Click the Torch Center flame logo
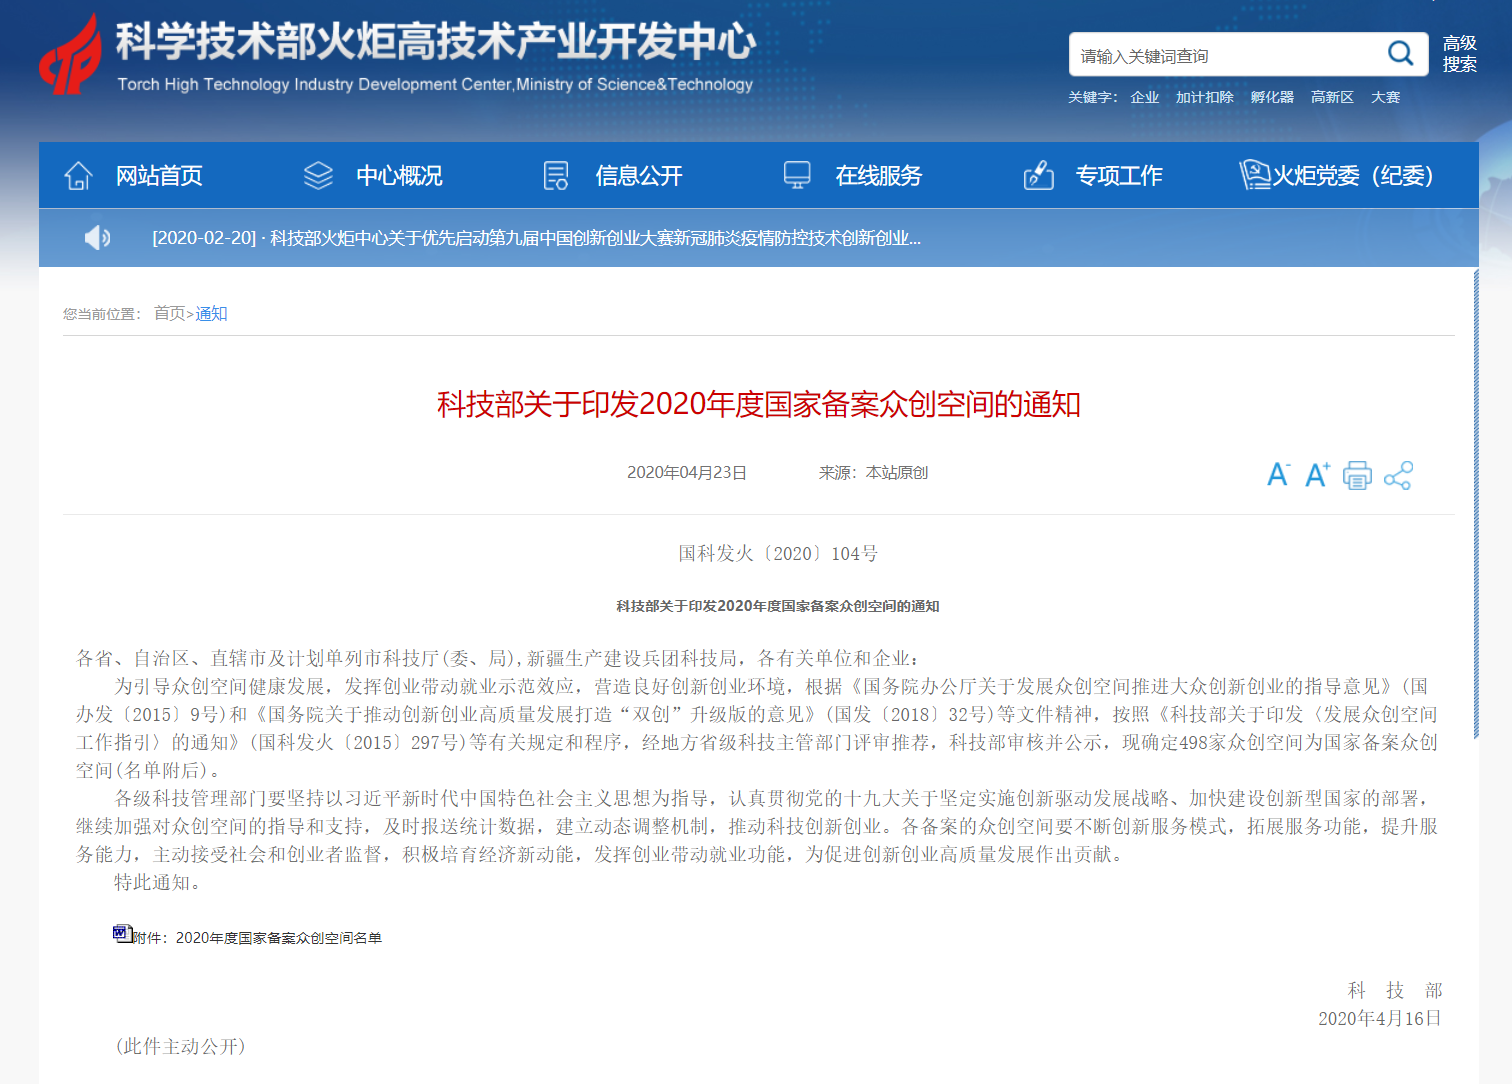 point(70,55)
